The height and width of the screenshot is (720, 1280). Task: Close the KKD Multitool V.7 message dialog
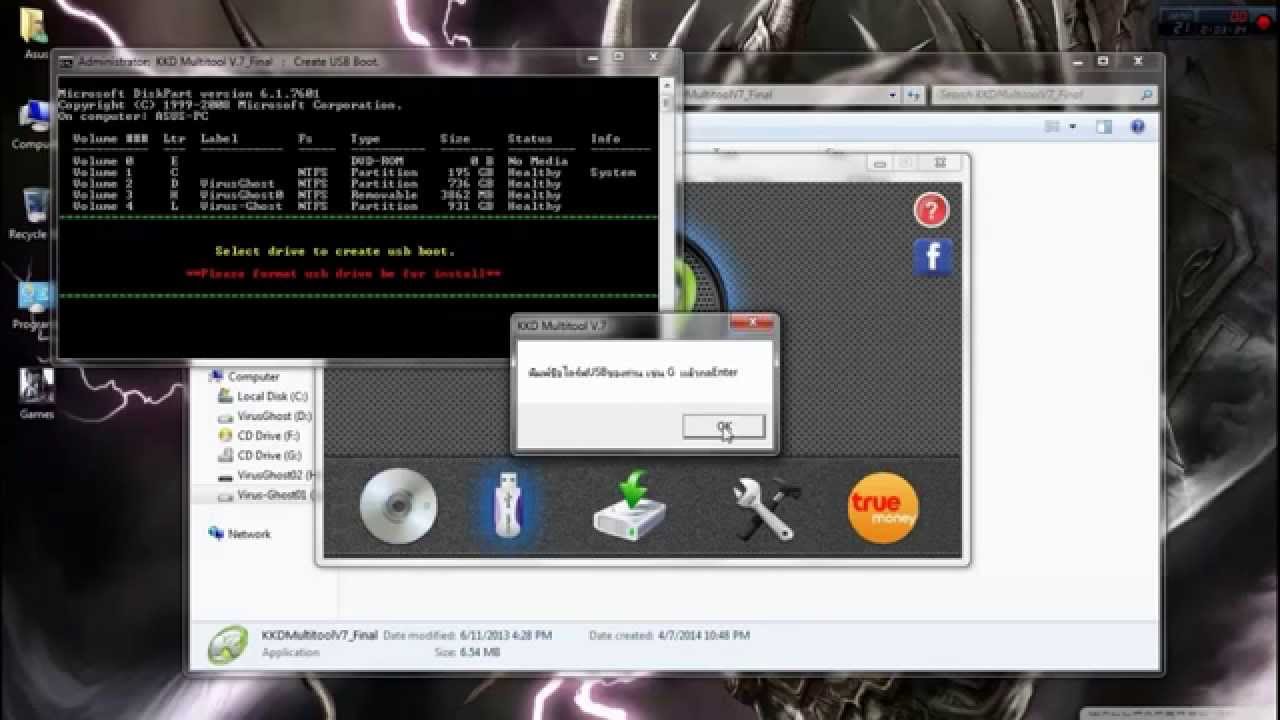click(x=751, y=324)
